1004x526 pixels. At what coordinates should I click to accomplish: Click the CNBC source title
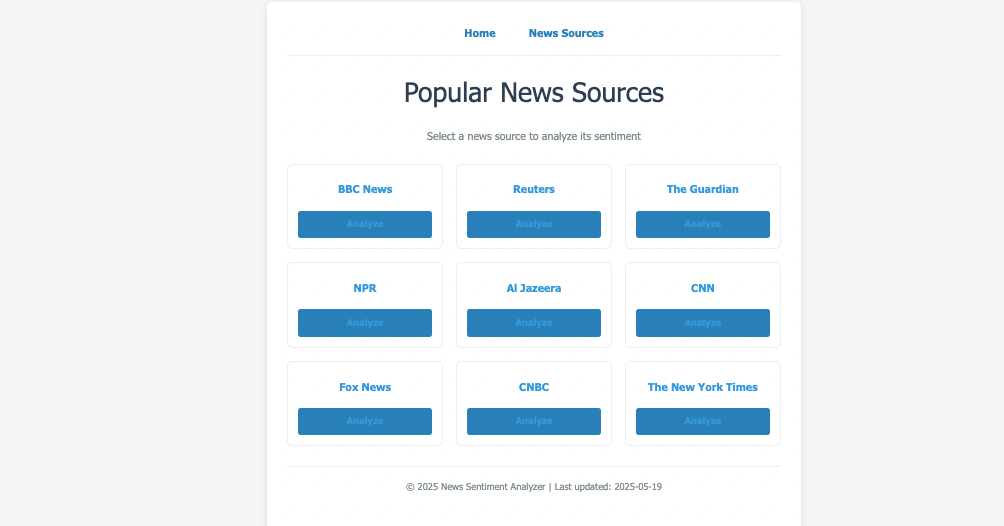(x=533, y=387)
